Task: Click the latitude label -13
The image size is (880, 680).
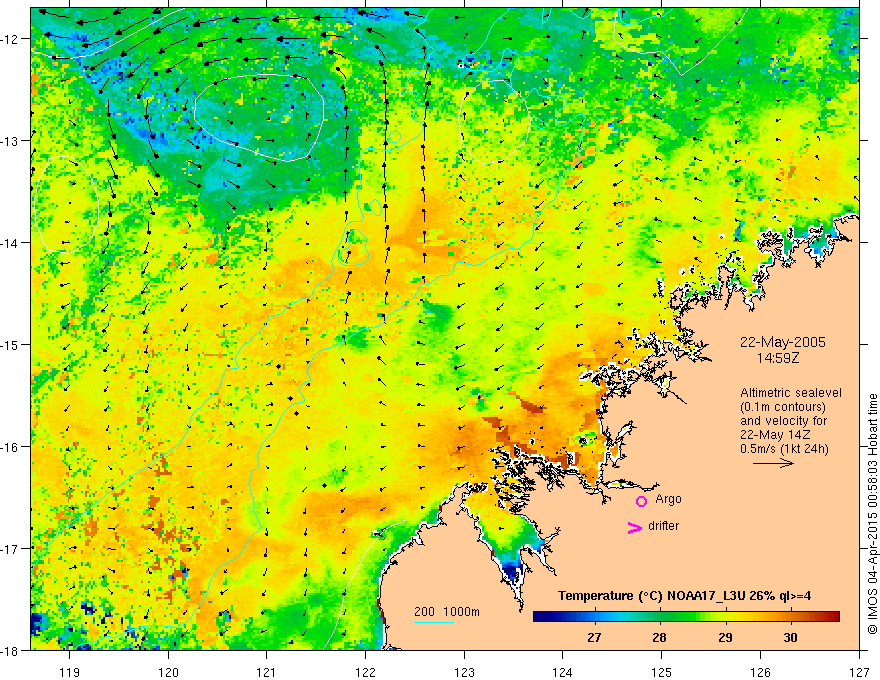Action: tap(11, 141)
